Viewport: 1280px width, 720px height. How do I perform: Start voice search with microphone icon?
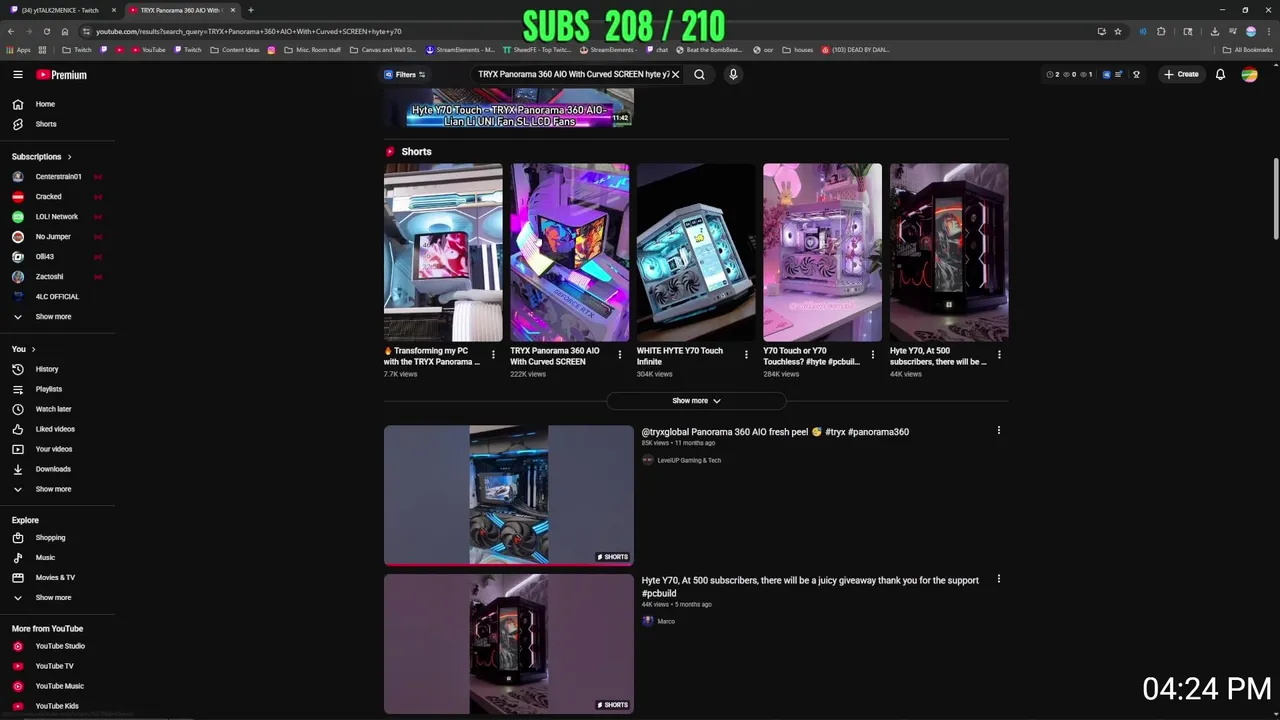(733, 74)
